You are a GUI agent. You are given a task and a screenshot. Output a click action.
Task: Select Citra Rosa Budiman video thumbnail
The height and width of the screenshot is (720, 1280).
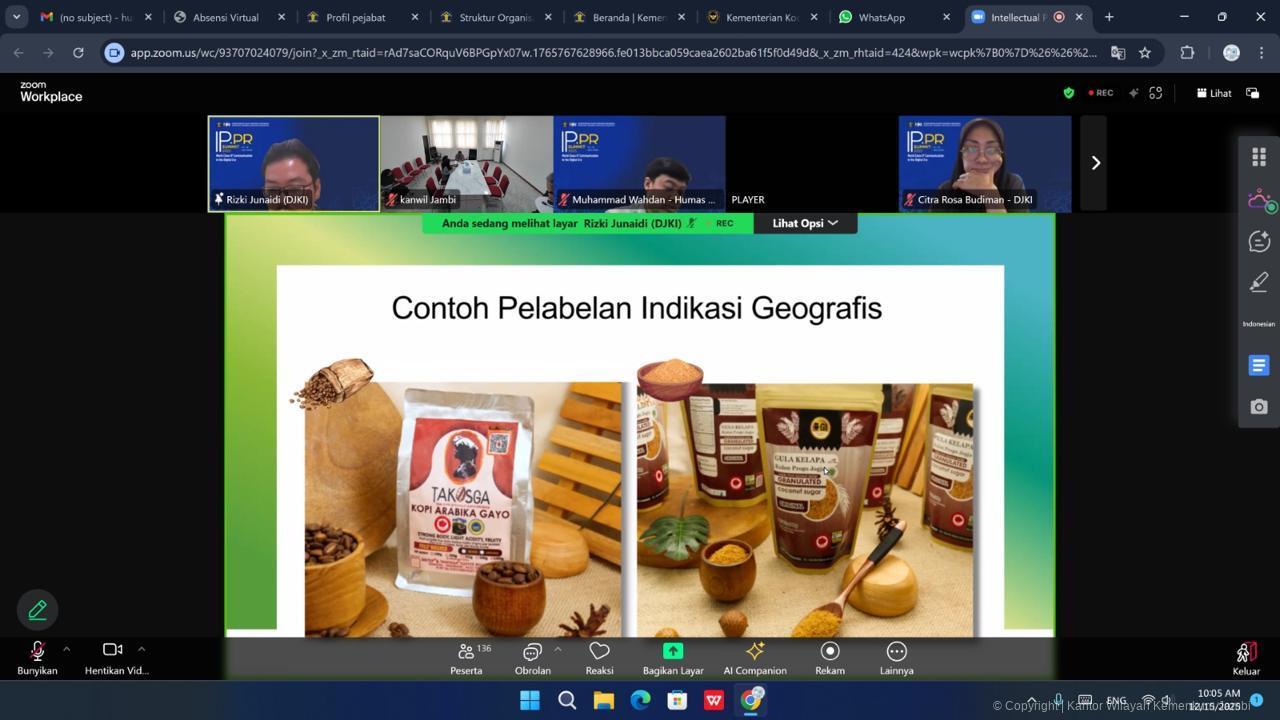point(985,163)
